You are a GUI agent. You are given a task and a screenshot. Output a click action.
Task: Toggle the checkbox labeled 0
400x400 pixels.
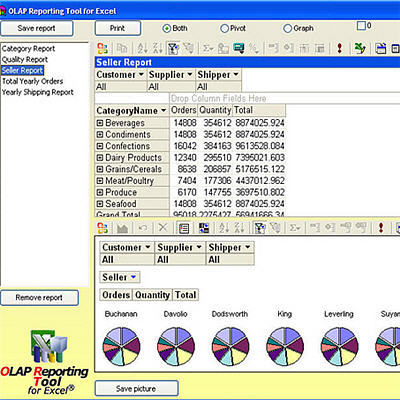[x=361, y=26]
